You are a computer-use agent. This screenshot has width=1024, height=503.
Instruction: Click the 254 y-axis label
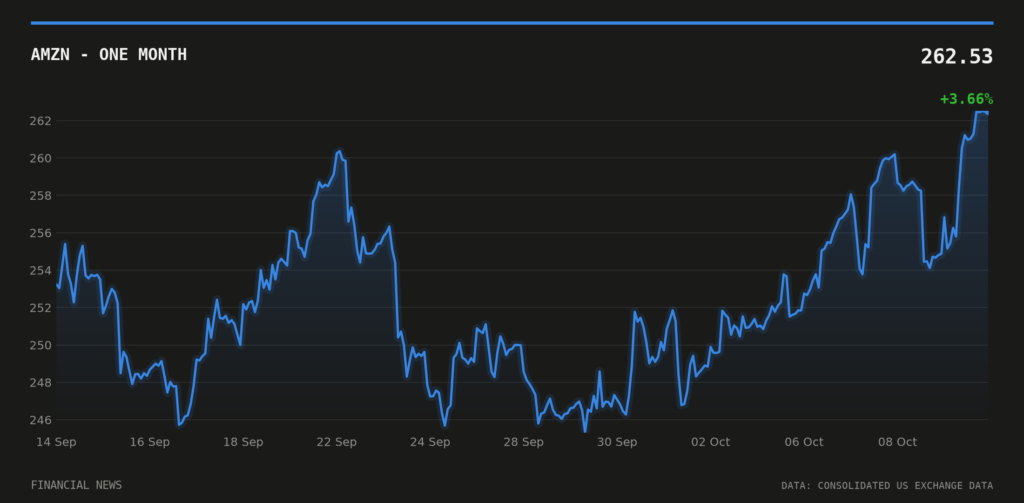(40, 270)
